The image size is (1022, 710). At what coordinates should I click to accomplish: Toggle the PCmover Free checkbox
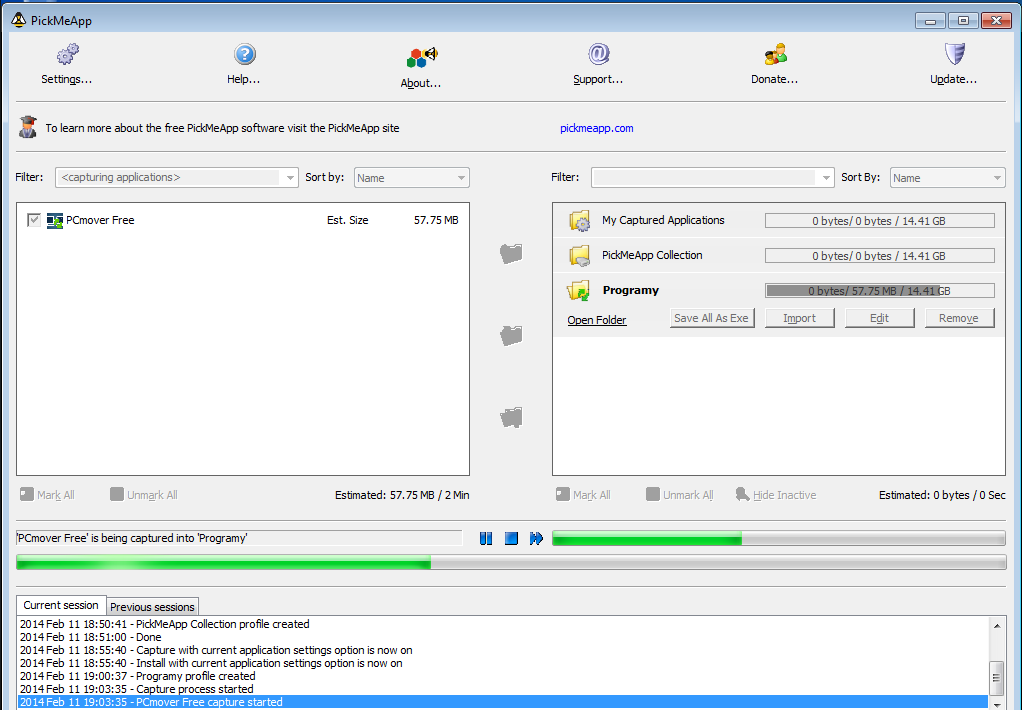click(34, 220)
